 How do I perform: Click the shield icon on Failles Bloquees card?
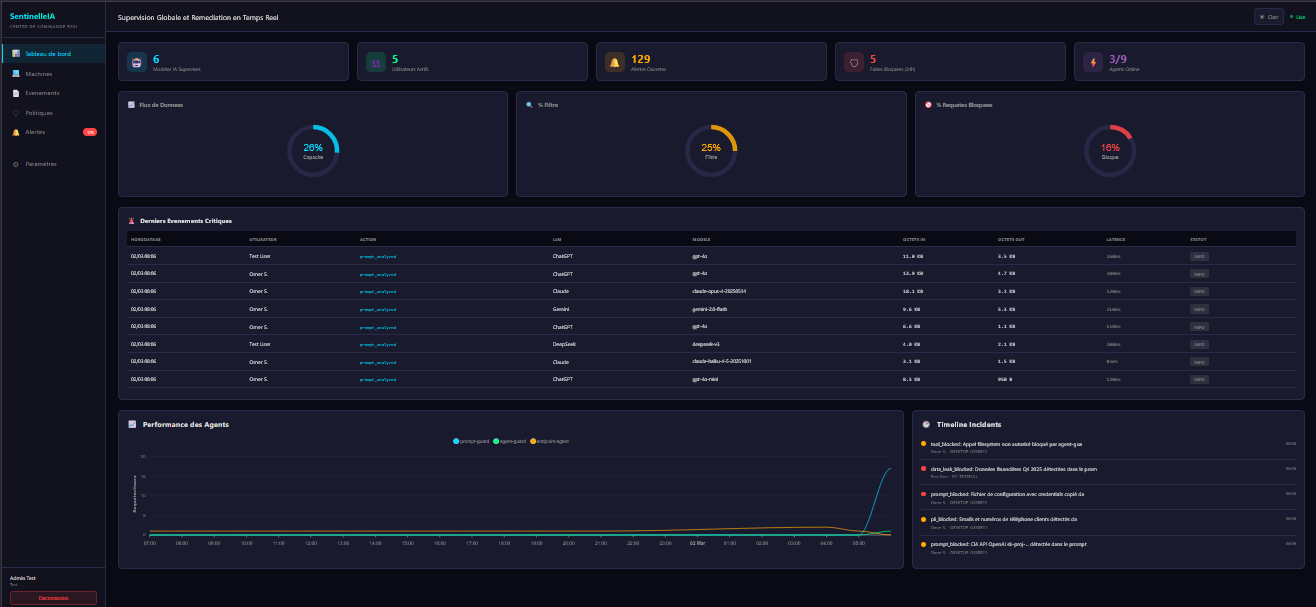853,61
